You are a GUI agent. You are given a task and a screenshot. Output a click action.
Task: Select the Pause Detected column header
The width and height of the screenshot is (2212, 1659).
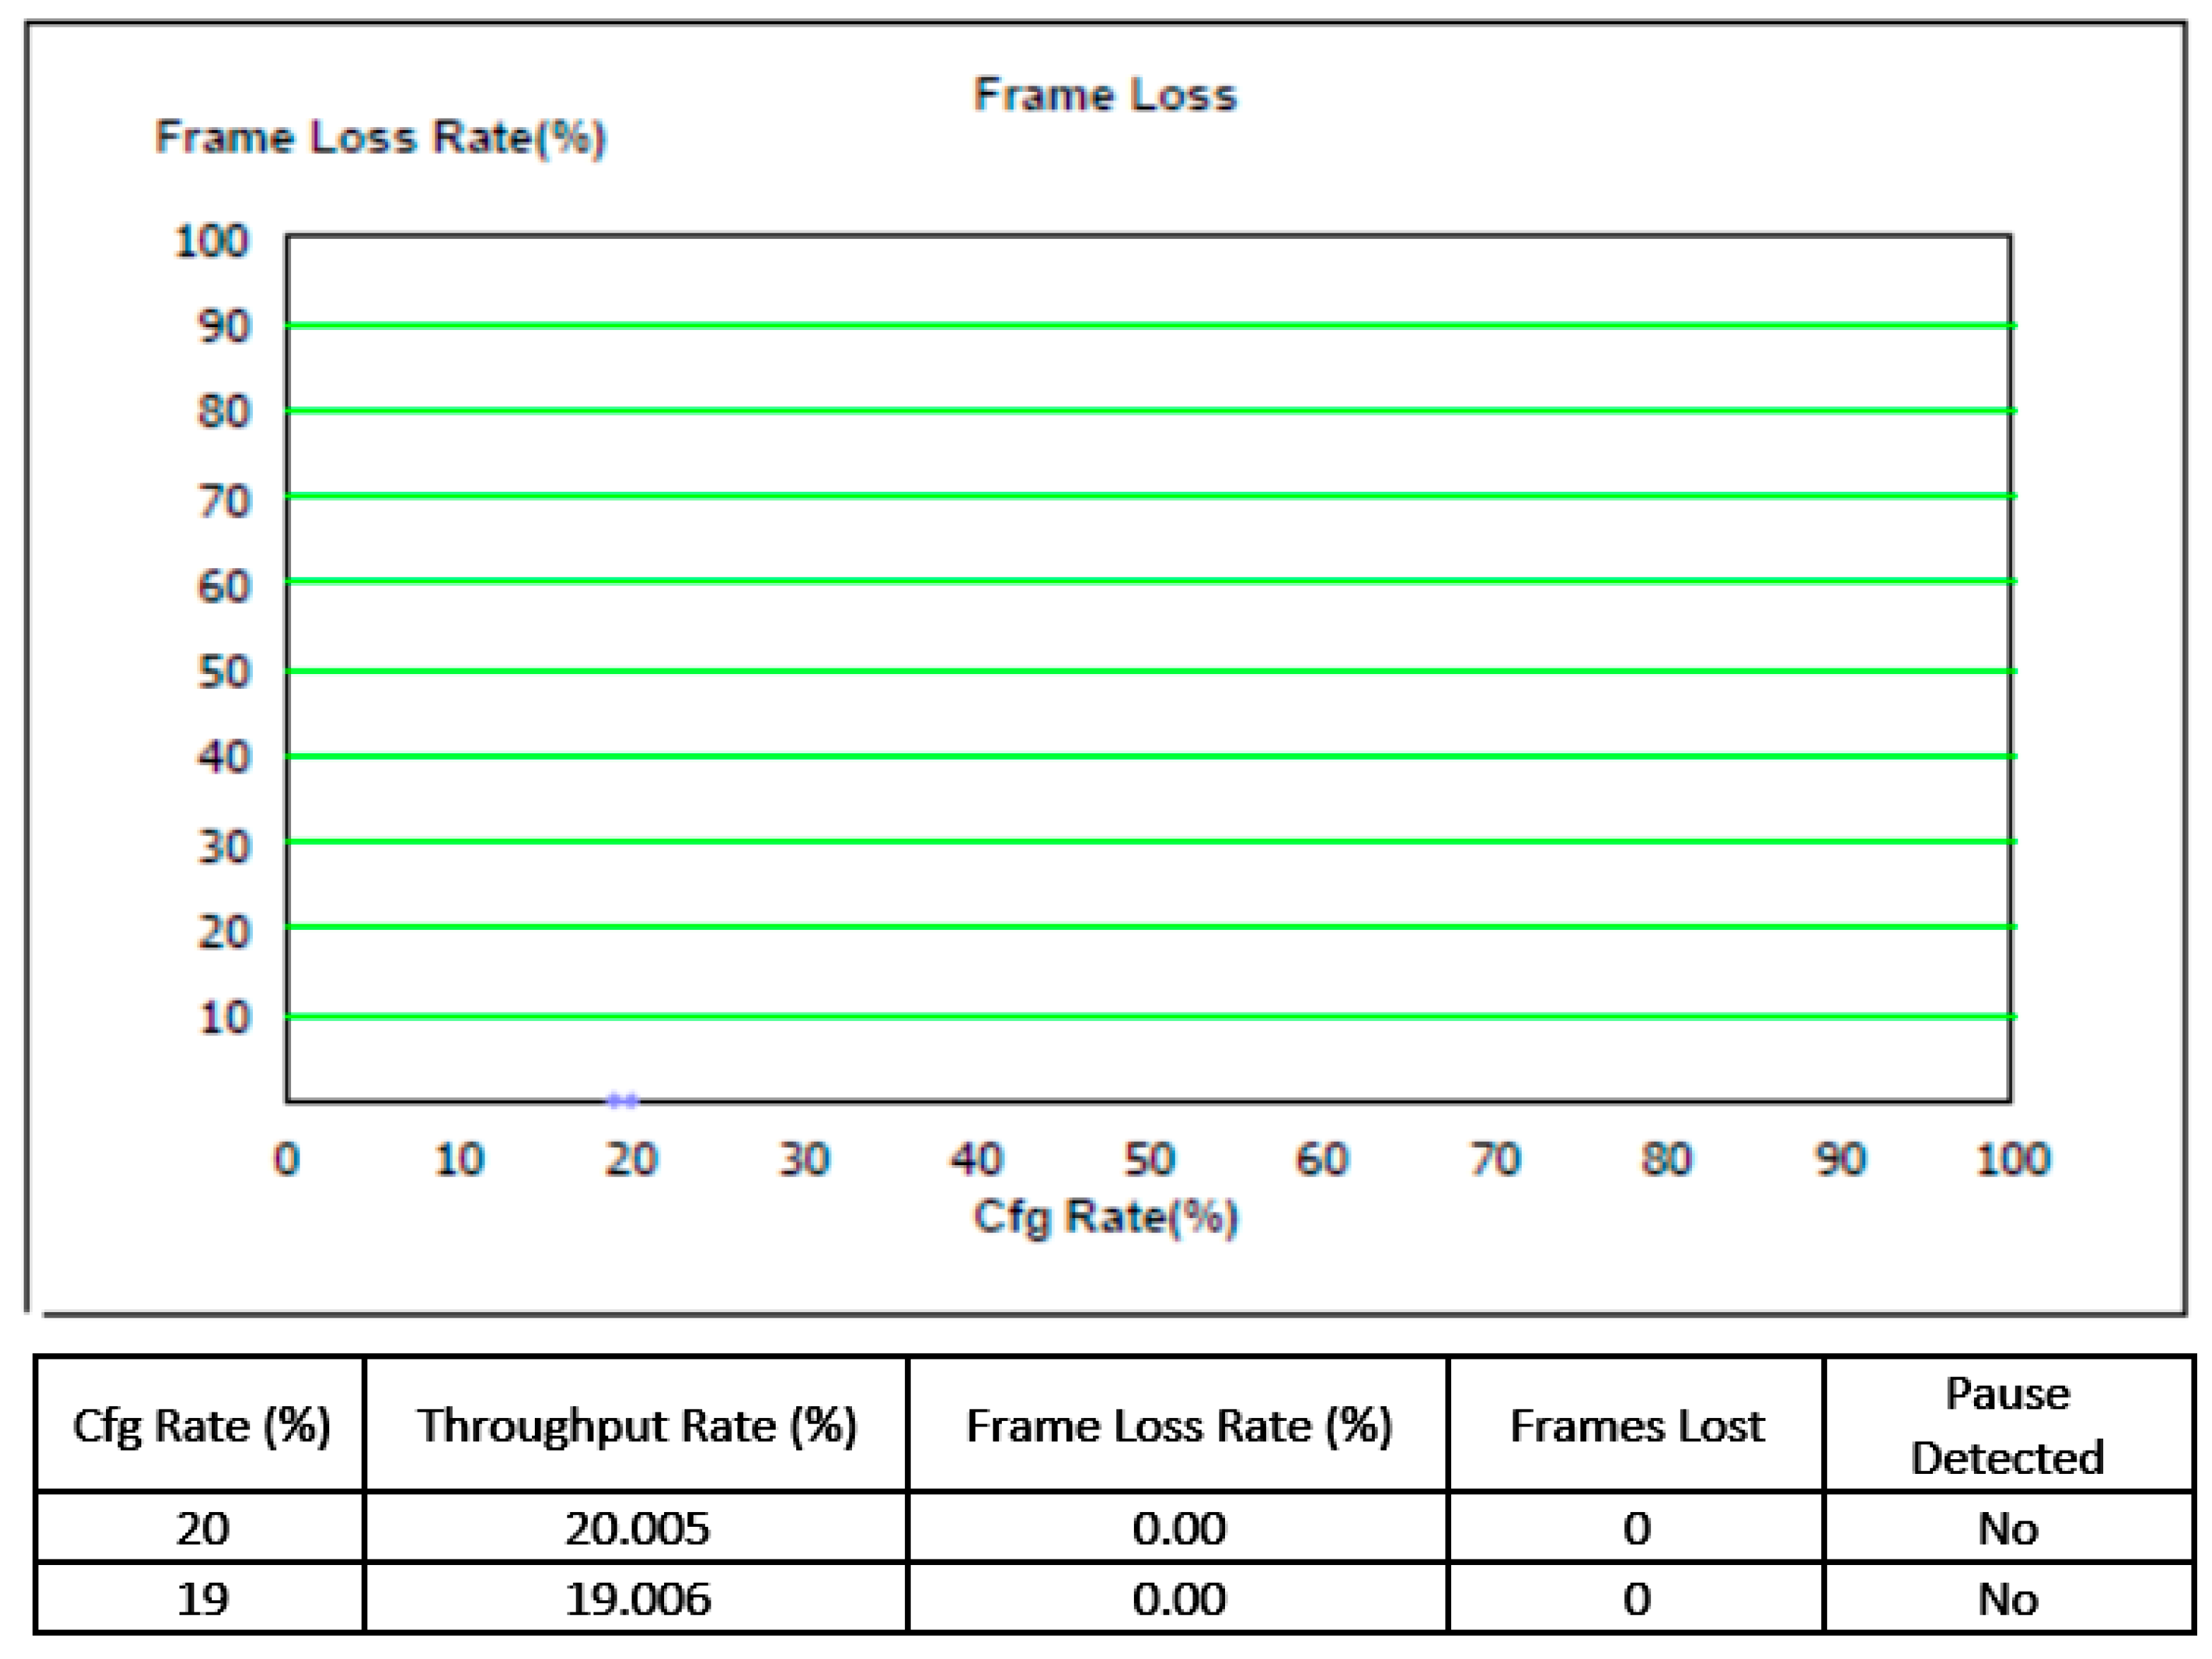(2009, 1425)
